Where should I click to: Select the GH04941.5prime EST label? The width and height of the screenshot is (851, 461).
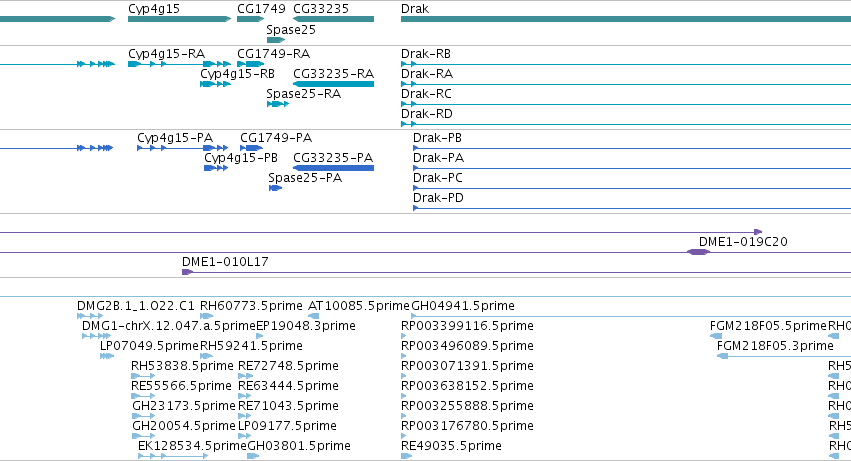[463, 306]
